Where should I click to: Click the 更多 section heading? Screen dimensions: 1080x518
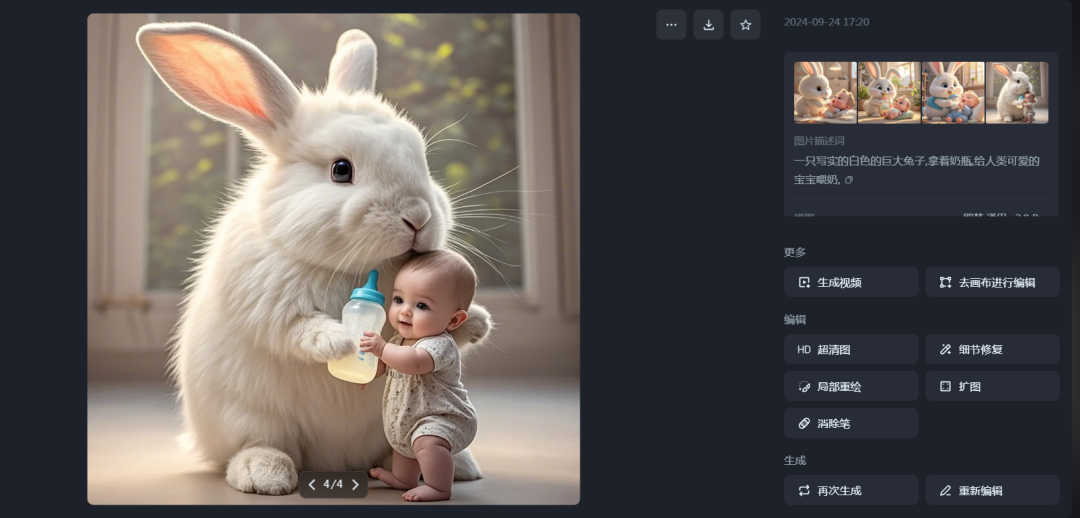point(795,252)
